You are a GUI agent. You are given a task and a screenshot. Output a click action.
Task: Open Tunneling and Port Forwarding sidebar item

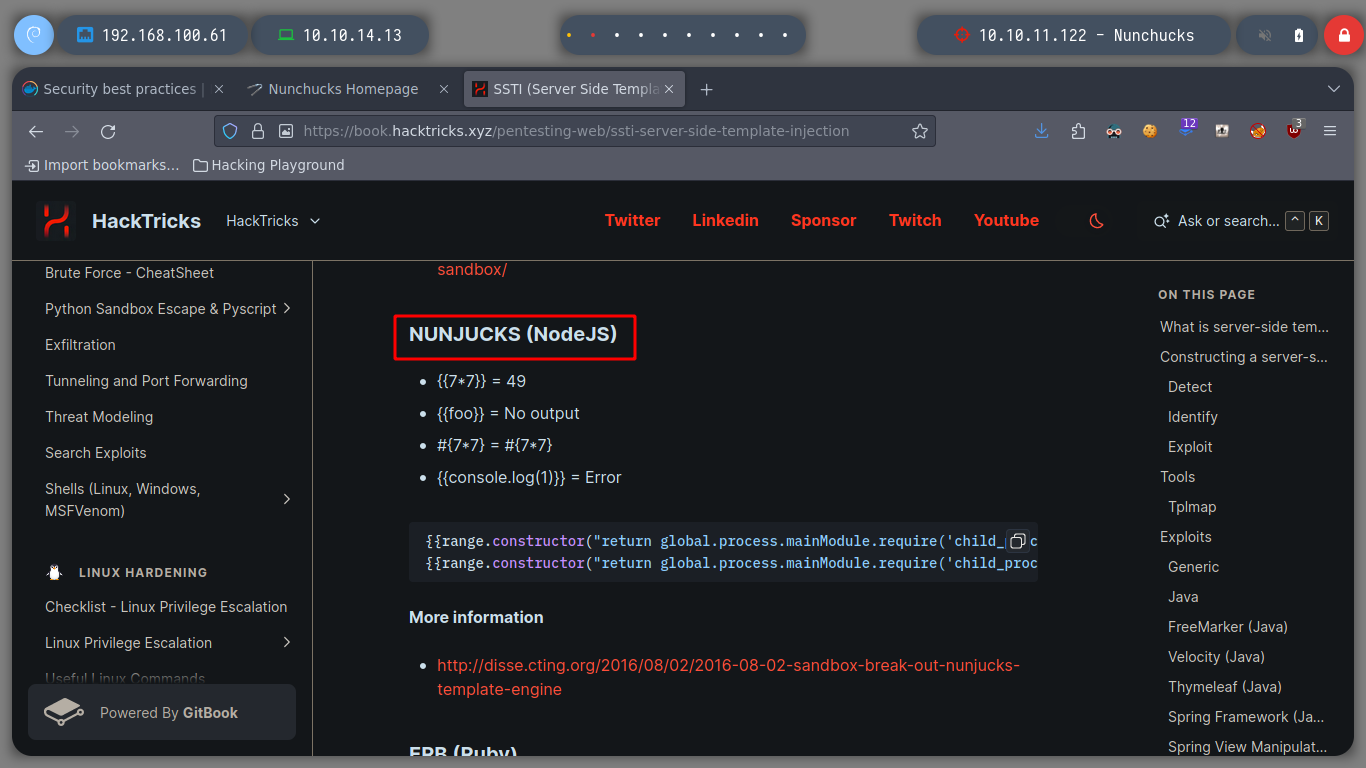pos(146,381)
